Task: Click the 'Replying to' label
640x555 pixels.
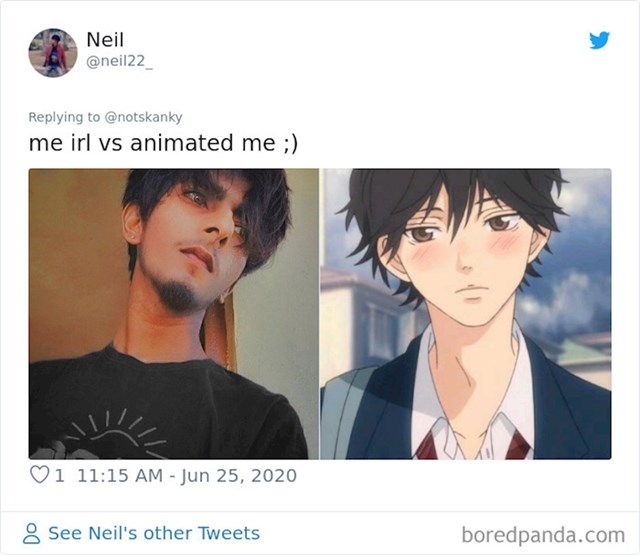Action: 64,117
